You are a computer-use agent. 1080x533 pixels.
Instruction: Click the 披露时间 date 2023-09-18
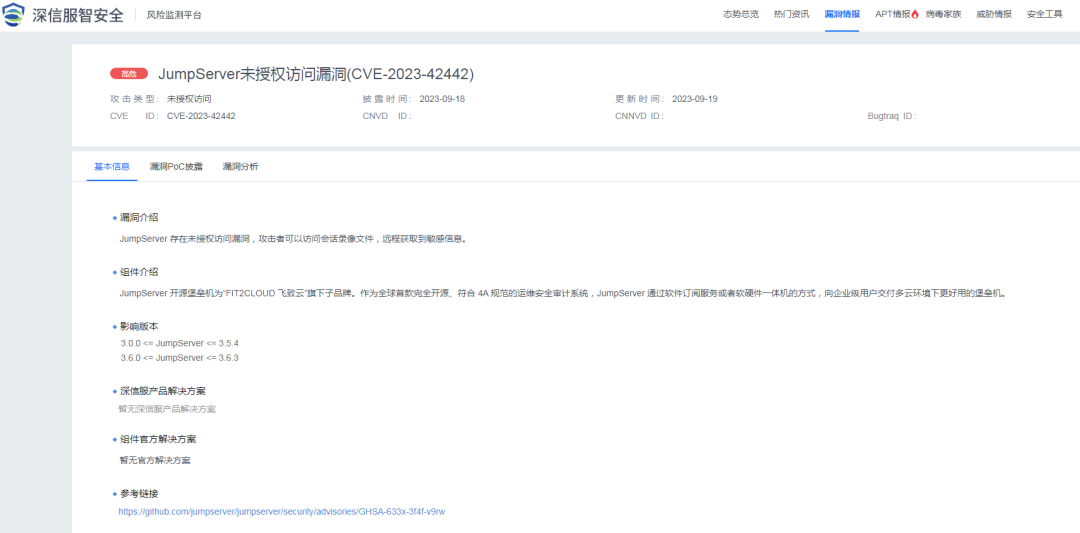pyautogui.click(x=442, y=98)
